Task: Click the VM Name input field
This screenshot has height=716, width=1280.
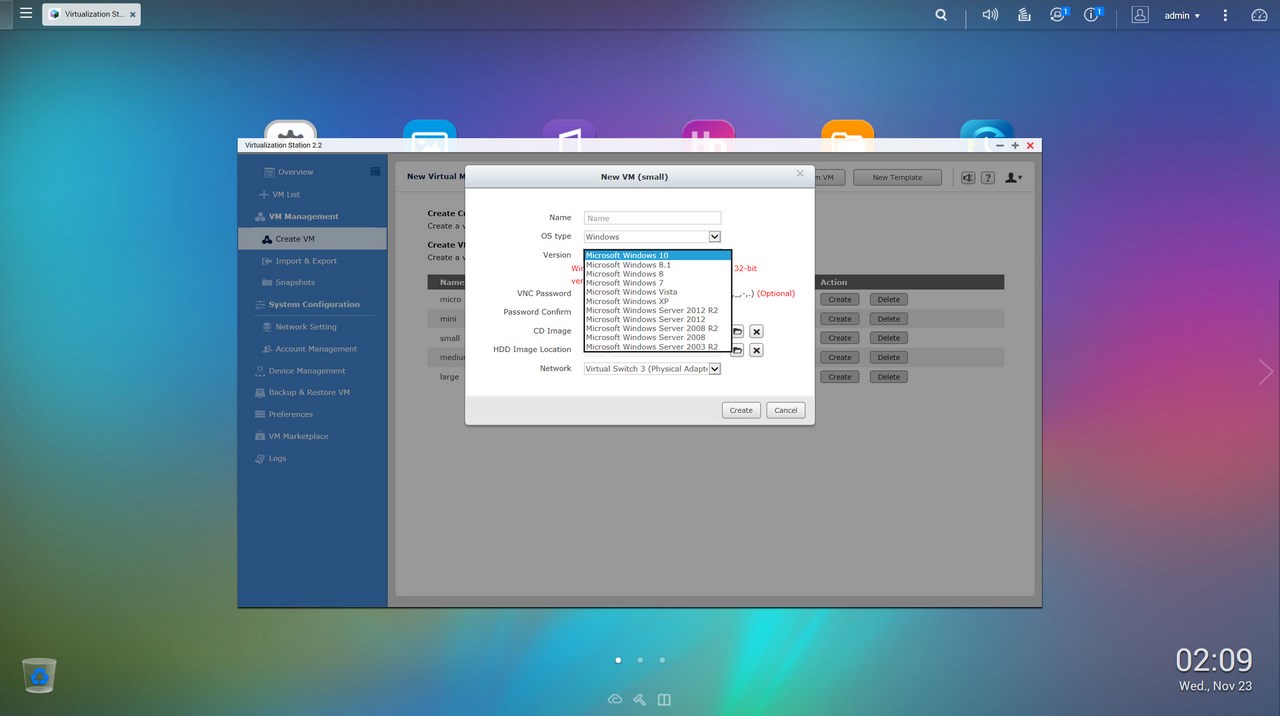Action: click(x=652, y=218)
